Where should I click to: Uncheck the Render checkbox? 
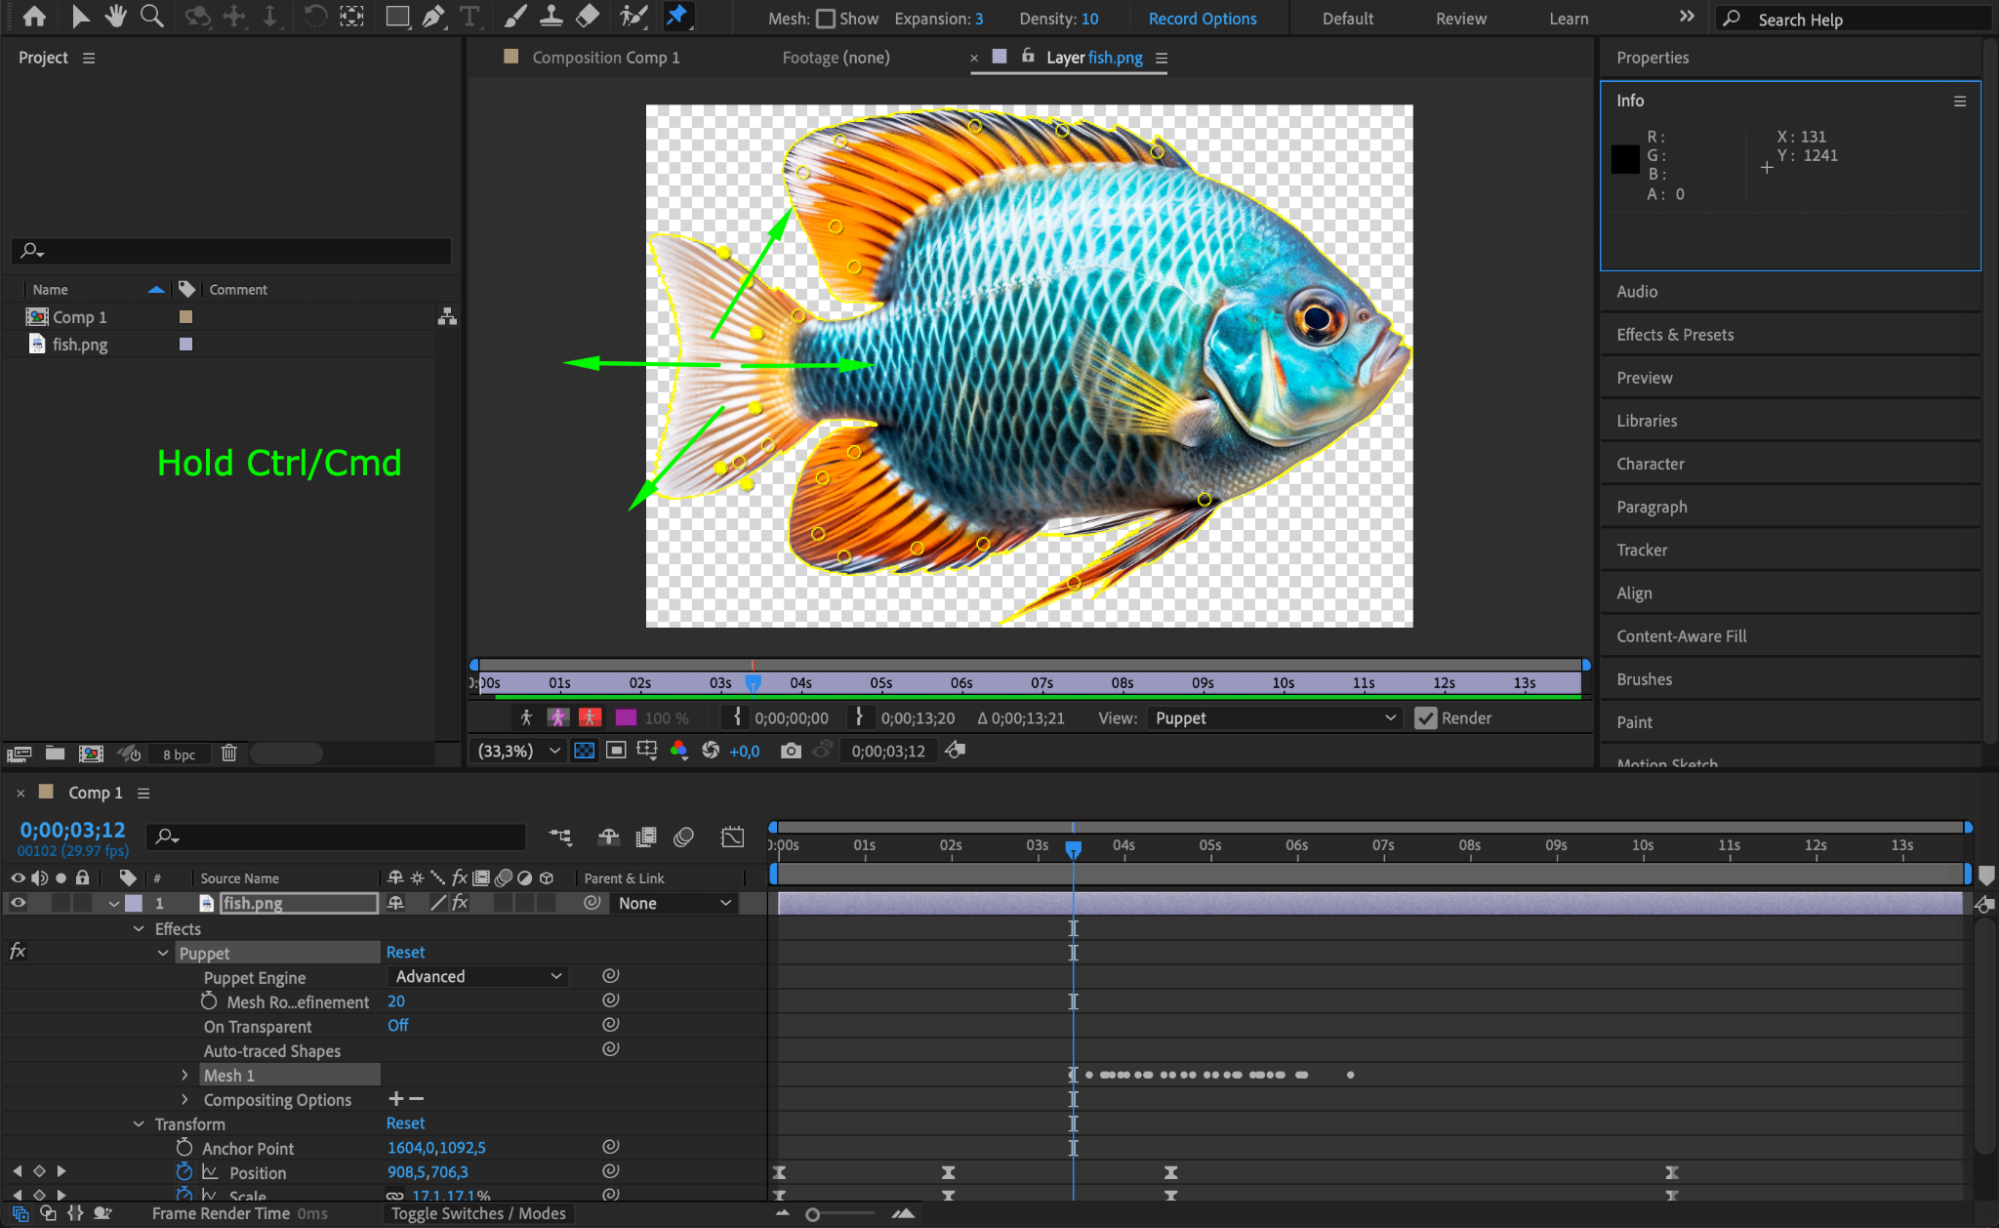click(x=1425, y=718)
